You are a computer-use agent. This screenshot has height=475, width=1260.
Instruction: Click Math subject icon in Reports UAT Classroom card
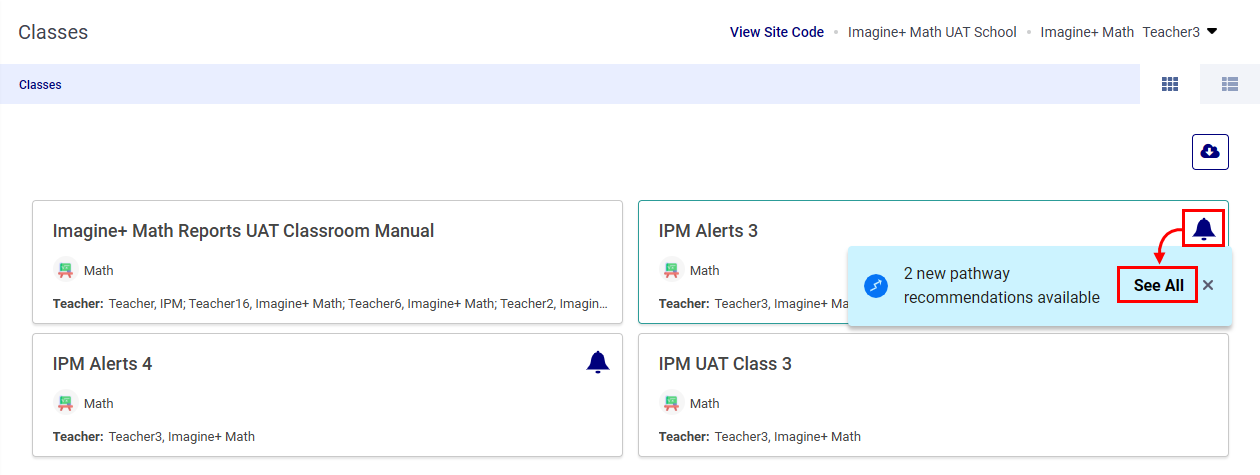(65, 270)
